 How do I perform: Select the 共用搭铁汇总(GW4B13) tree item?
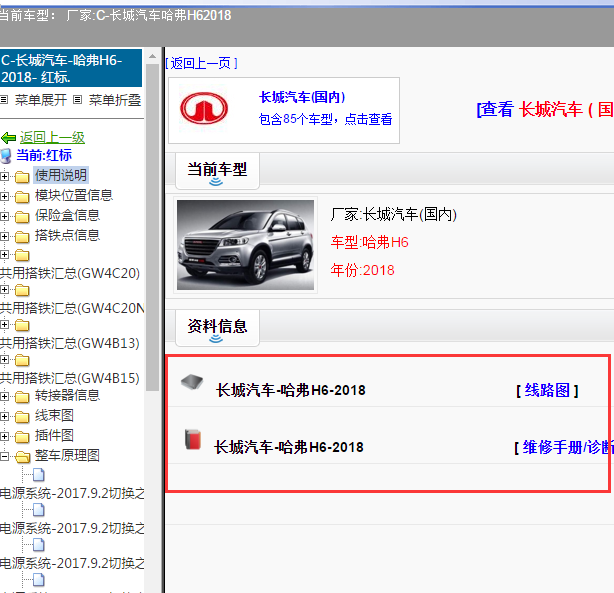(x=70, y=343)
